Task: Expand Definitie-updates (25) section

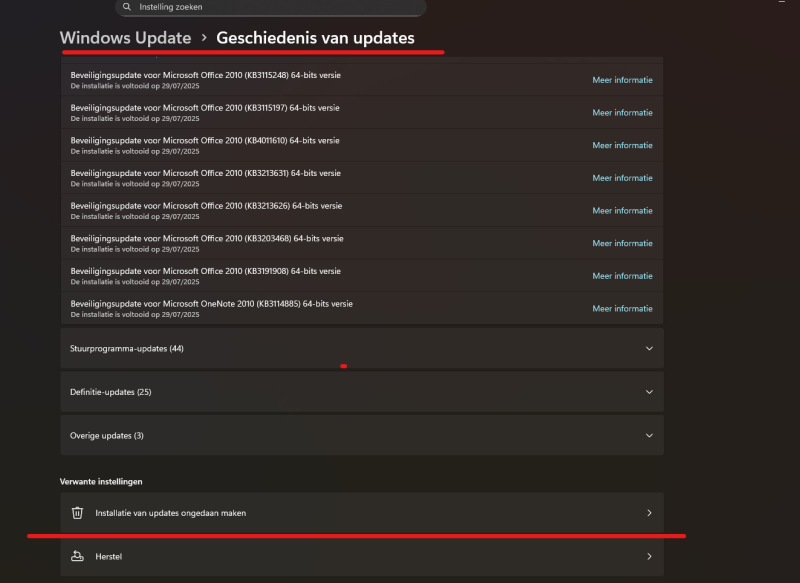Action: [x=362, y=392]
